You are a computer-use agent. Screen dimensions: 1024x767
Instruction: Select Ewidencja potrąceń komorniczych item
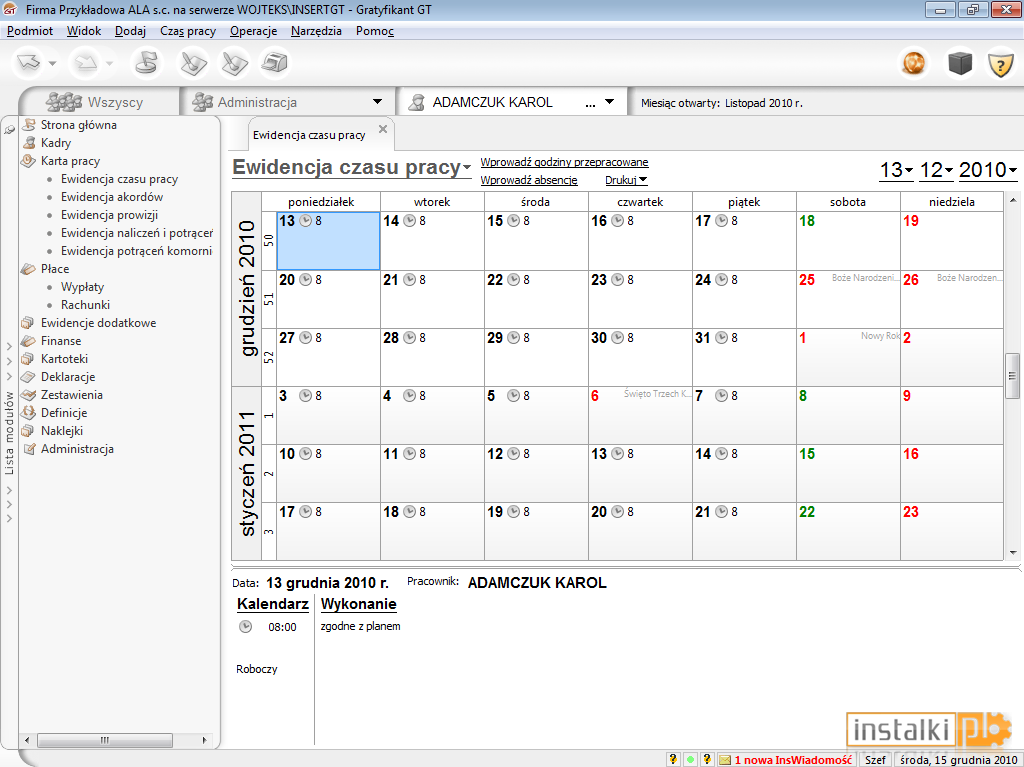tap(136, 251)
